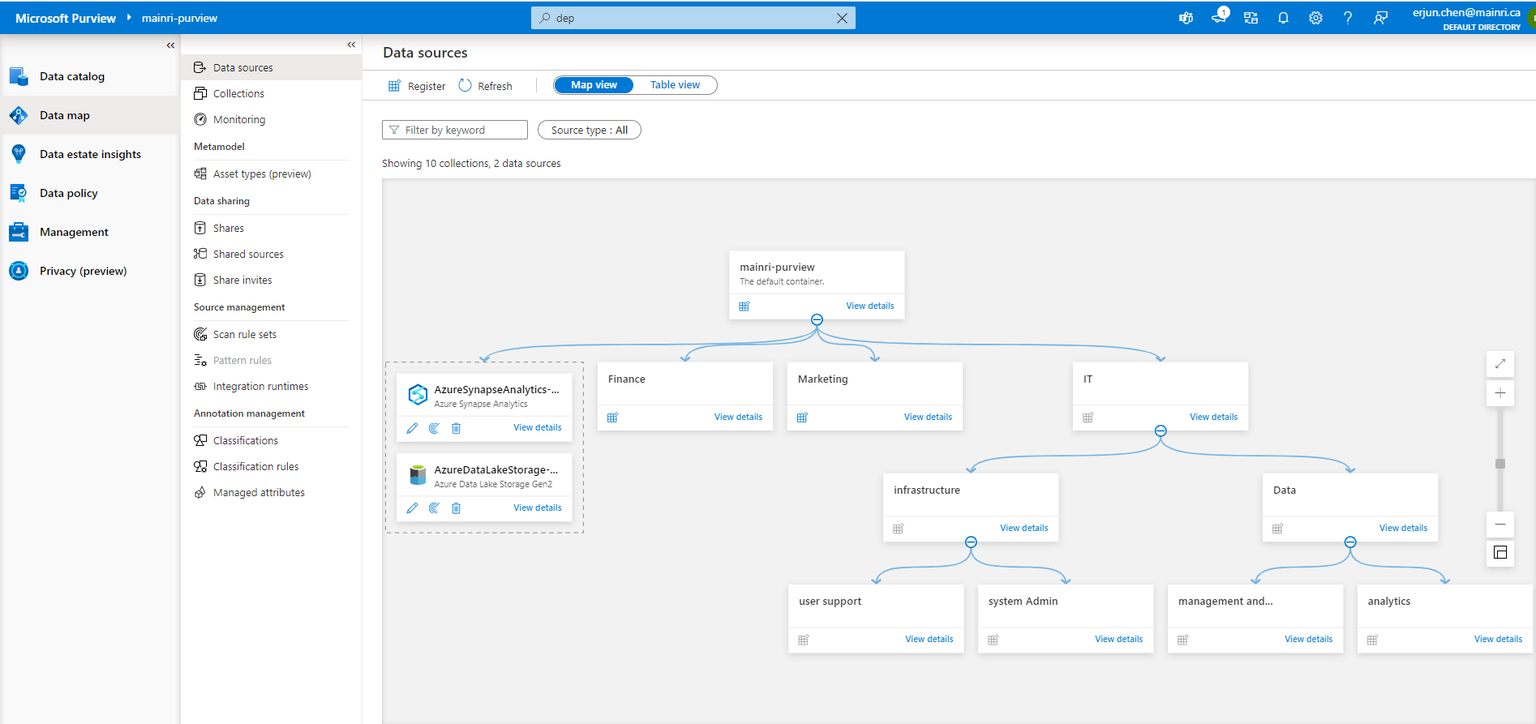Click the fit-to-screen arrows icon on the map
Screen dimensions: 1536x724
1499,363
